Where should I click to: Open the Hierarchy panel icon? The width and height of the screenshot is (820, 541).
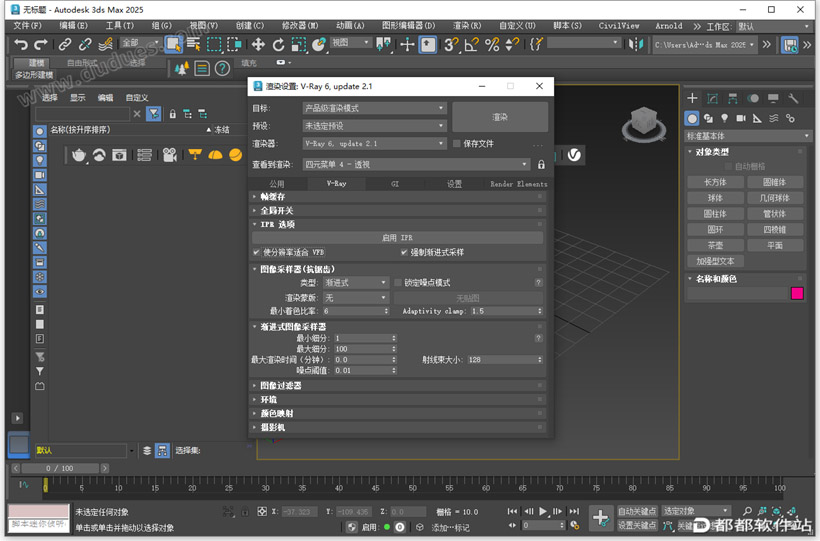(733, 98)
